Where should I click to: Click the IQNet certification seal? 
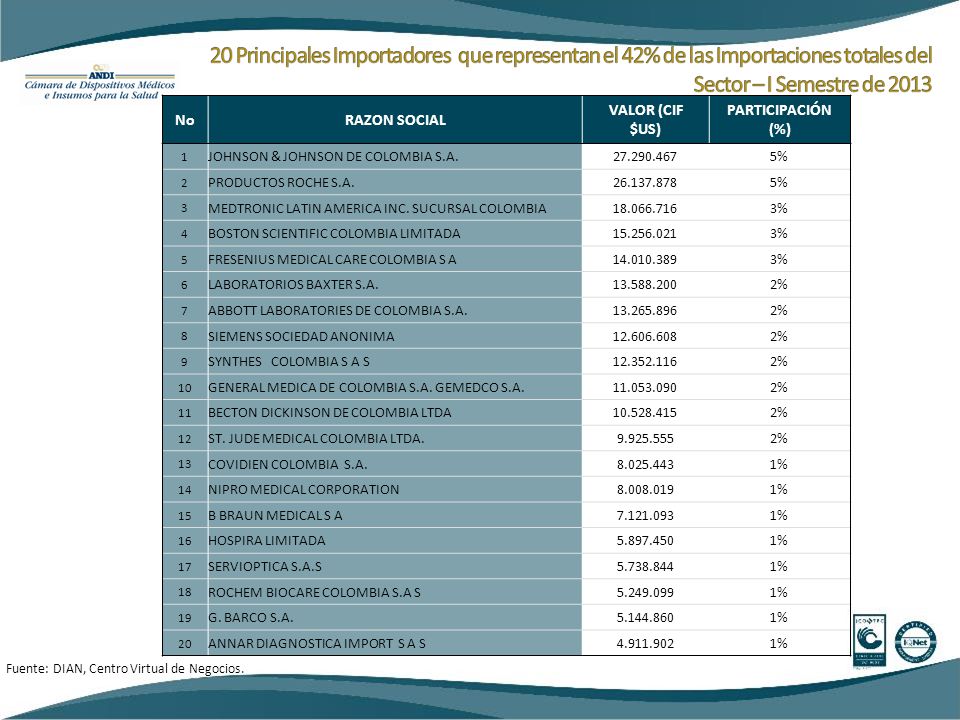coord(915,642)
